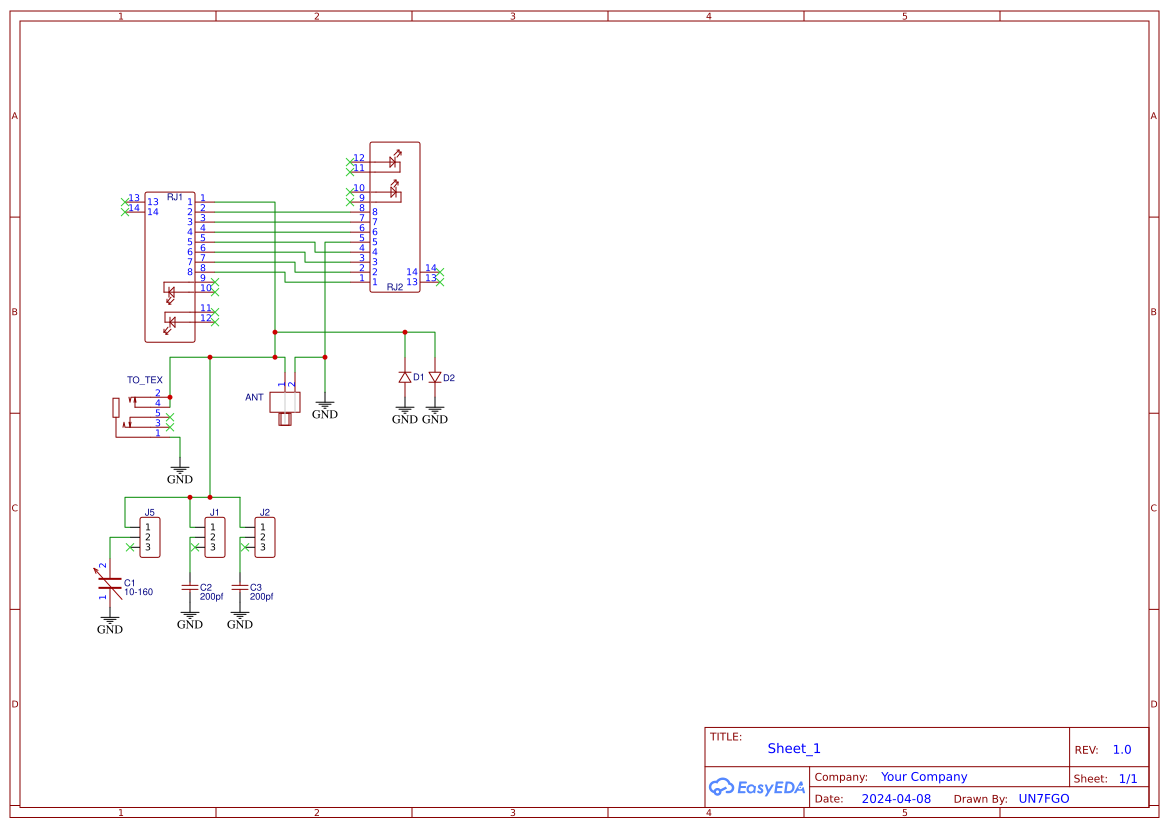
Task: Select connector J1 symbol
Action: coord(214,536)
